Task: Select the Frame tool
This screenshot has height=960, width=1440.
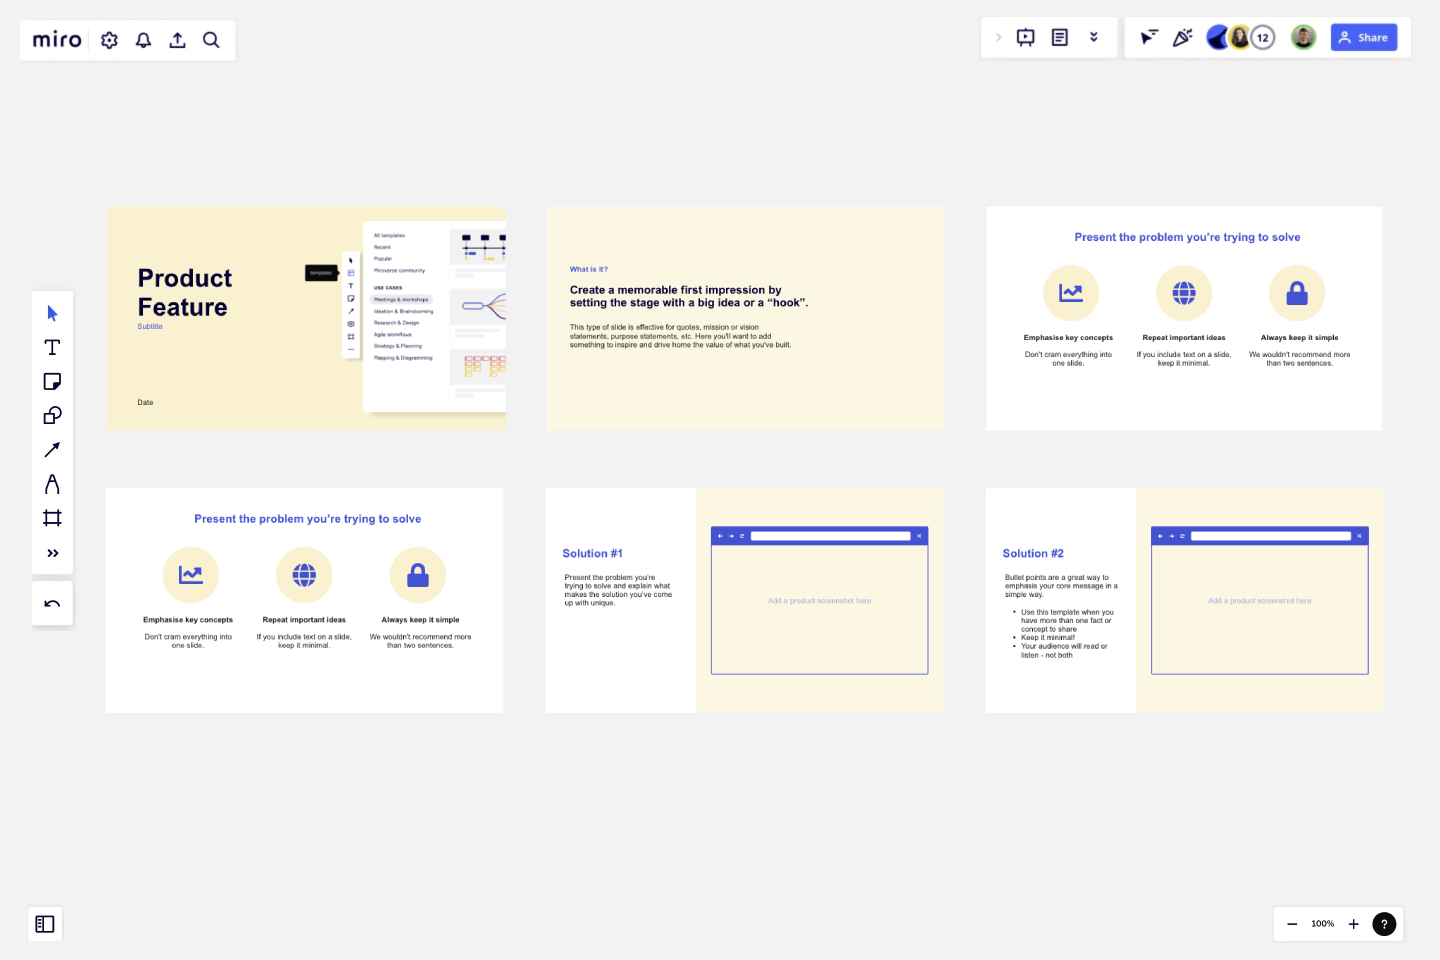Action: pyautogui.click(x=52, y=517)
